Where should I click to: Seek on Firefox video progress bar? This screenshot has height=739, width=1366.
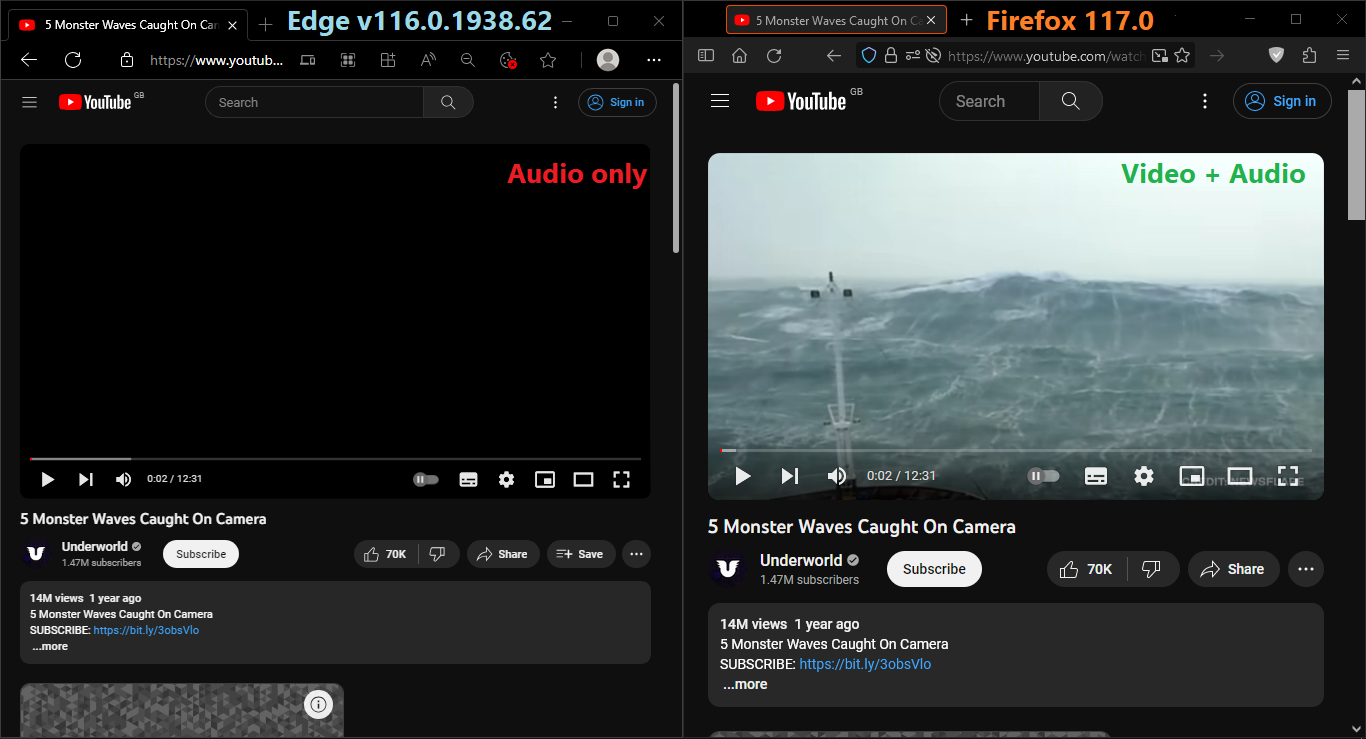(1016, 451)
